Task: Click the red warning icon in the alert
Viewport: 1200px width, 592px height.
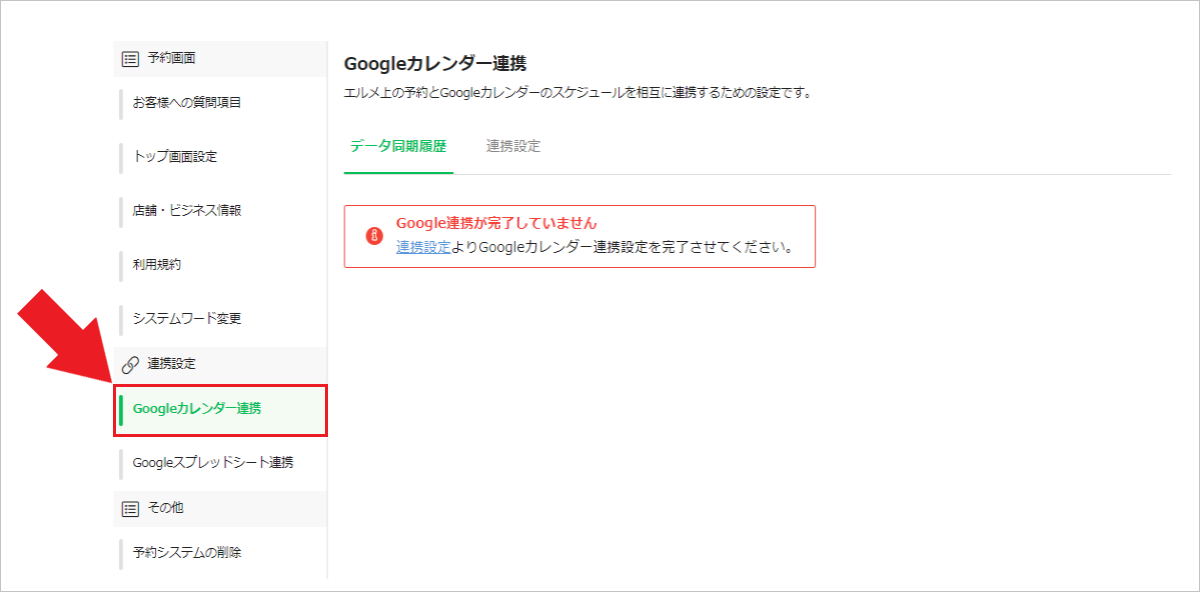Action: pos(374,236)
